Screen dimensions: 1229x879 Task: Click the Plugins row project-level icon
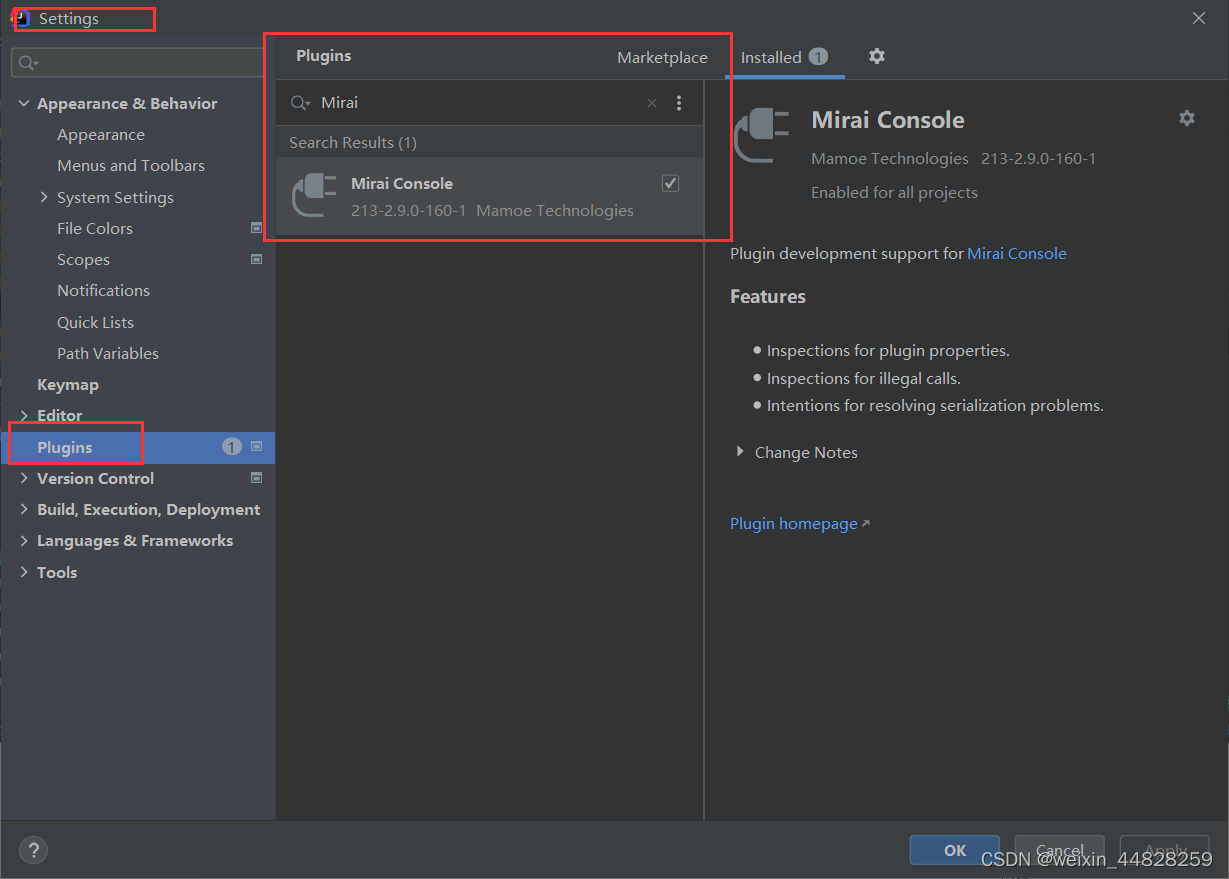(256, 447)
